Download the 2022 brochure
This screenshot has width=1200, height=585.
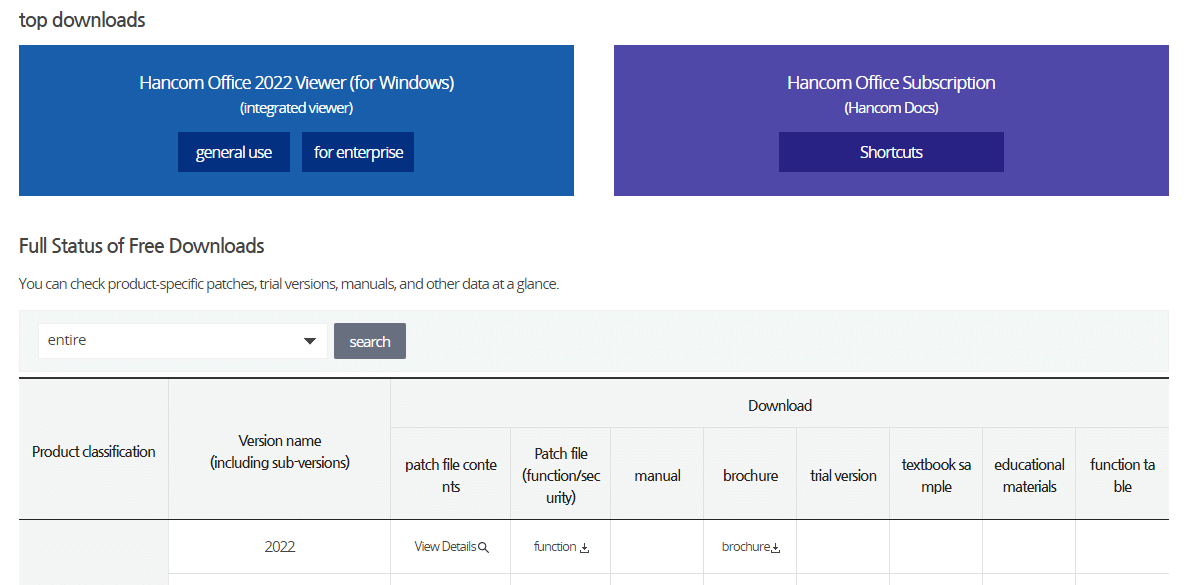point(748,546)
